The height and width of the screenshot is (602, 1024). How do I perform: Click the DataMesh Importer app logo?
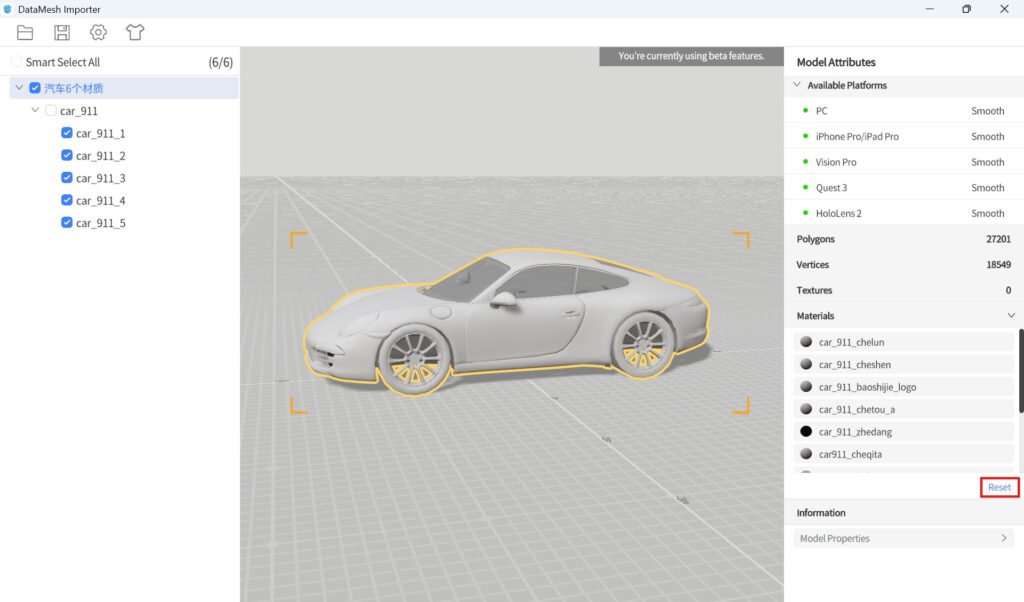pyautogui.click(x=8, y=9)
